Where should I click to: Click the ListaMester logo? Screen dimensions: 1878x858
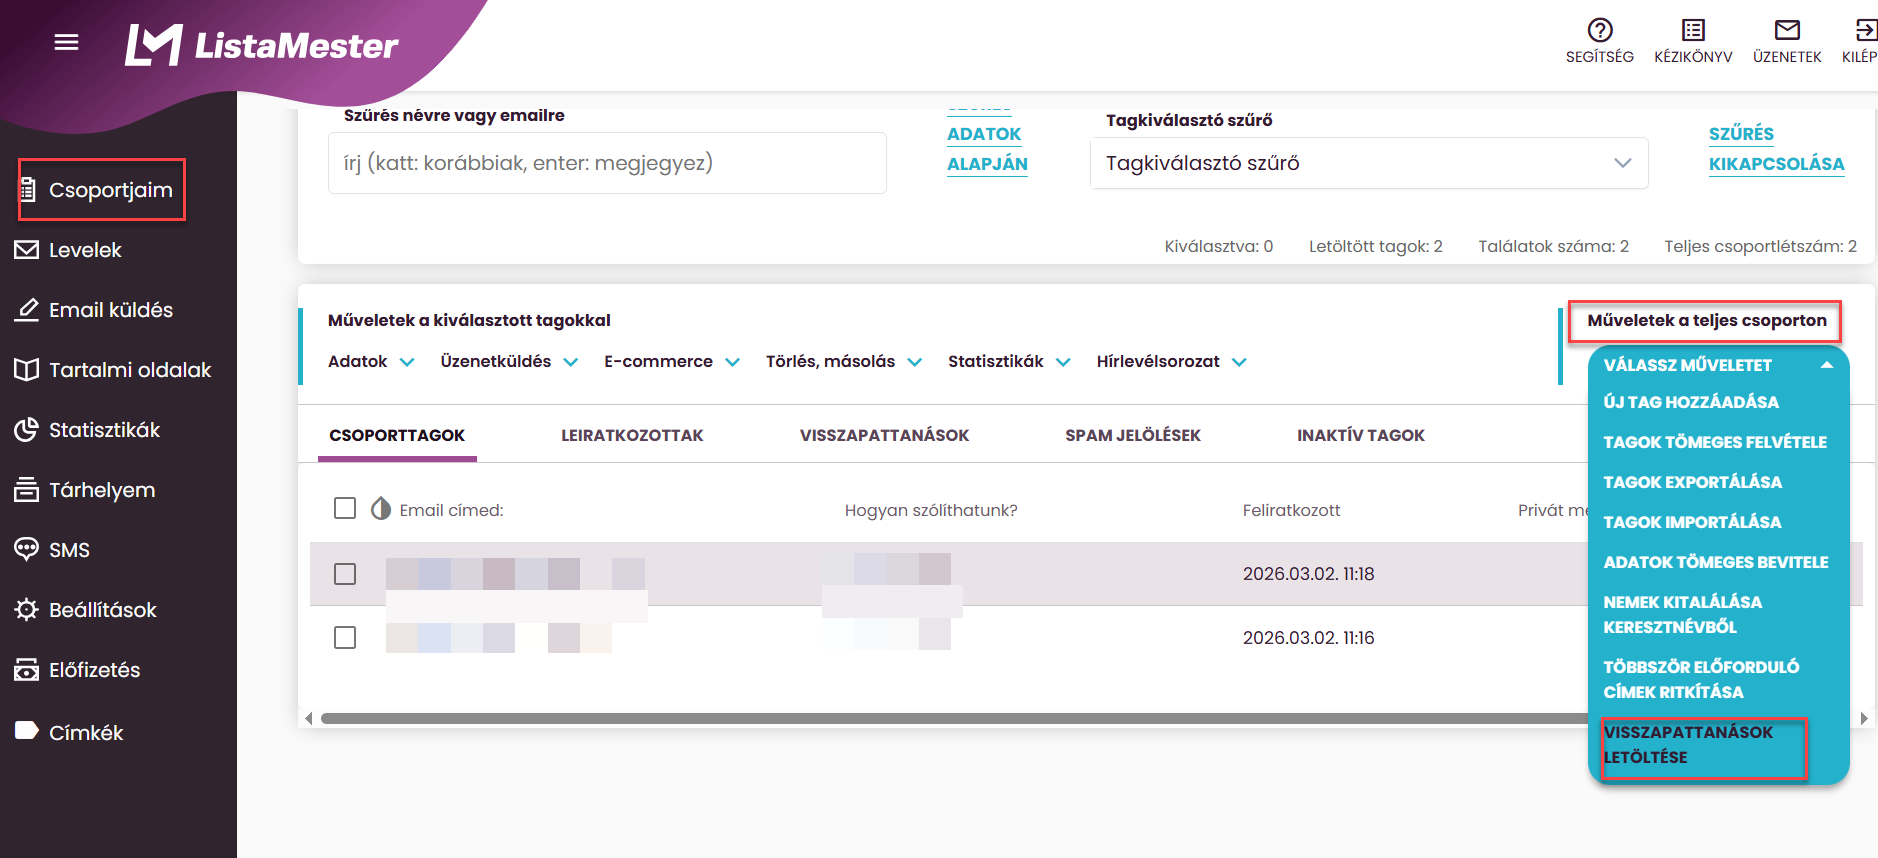point(261,45)
